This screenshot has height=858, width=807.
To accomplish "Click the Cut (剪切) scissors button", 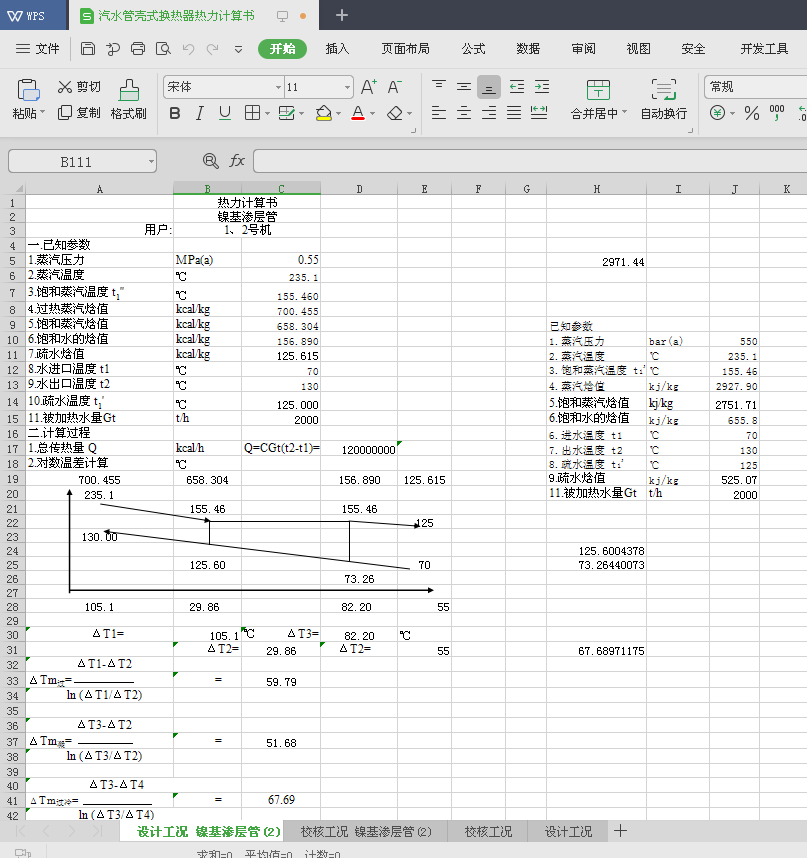I will pyautogui.click(x=79, y=87).
